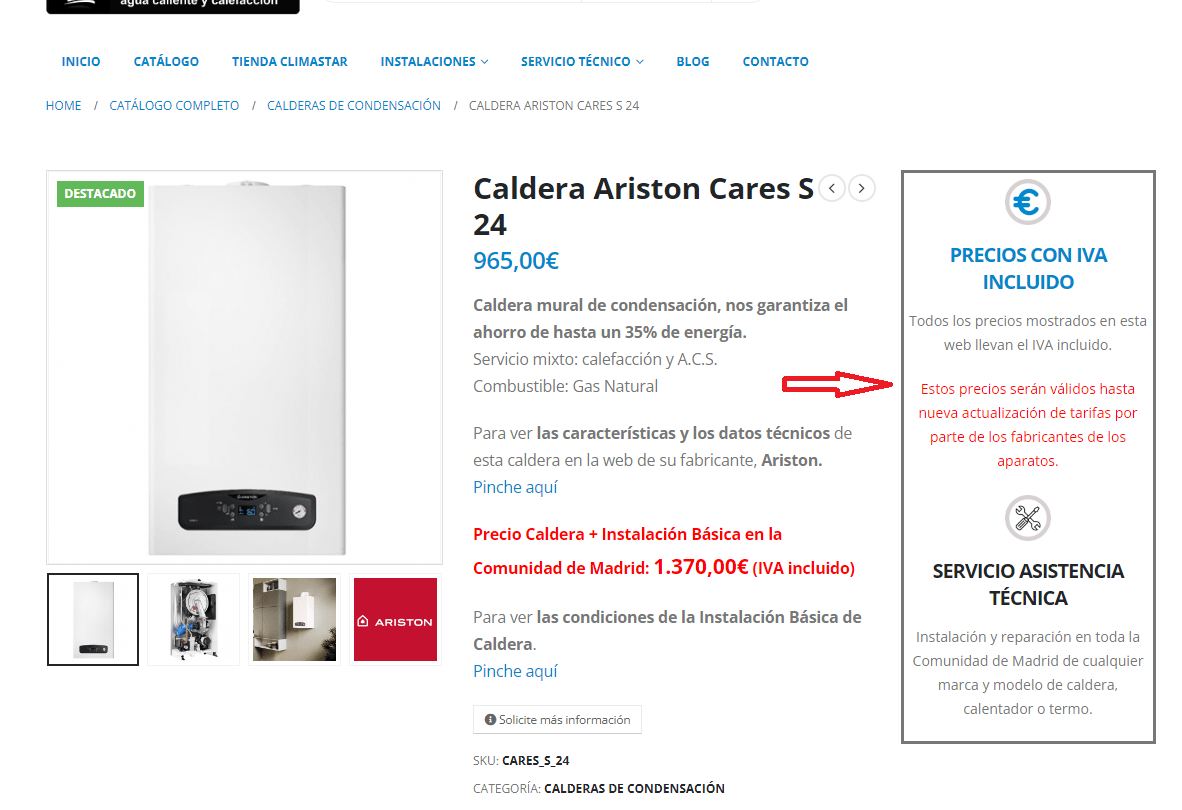Select the first white boiler thumbnail
The width and height of the screenshot is (1182, 810).
[x=93, y=619]
